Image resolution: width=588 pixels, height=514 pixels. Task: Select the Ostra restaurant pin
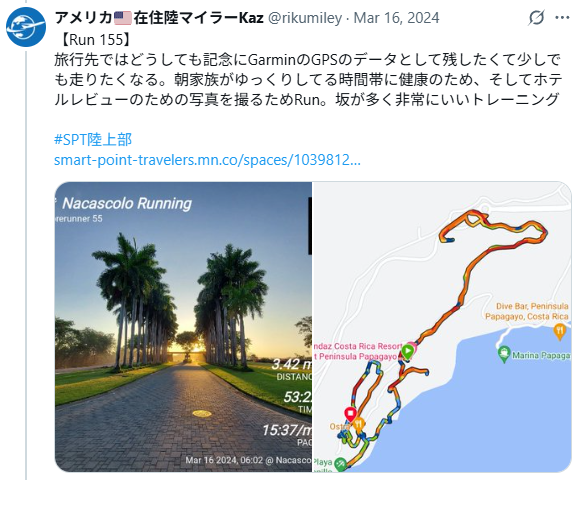coord(359,424)
